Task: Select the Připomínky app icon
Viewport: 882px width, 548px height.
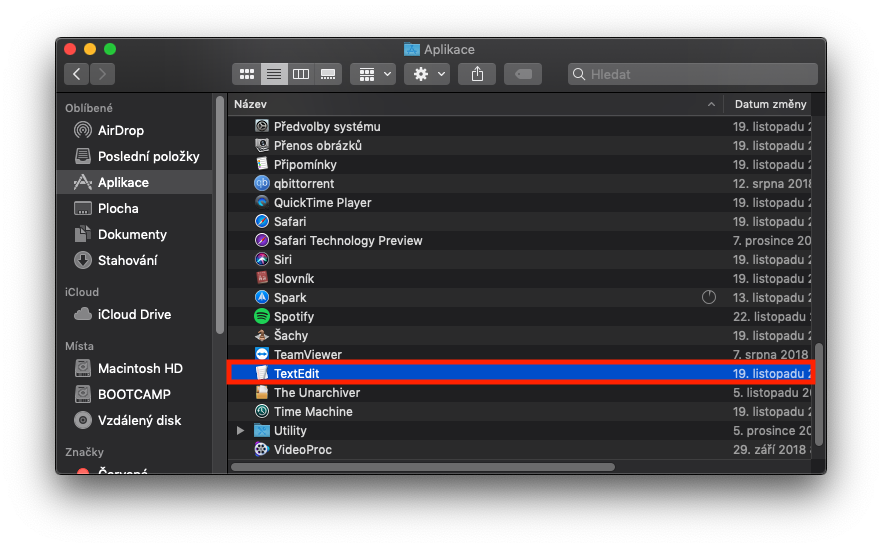Action: (262, 164)
